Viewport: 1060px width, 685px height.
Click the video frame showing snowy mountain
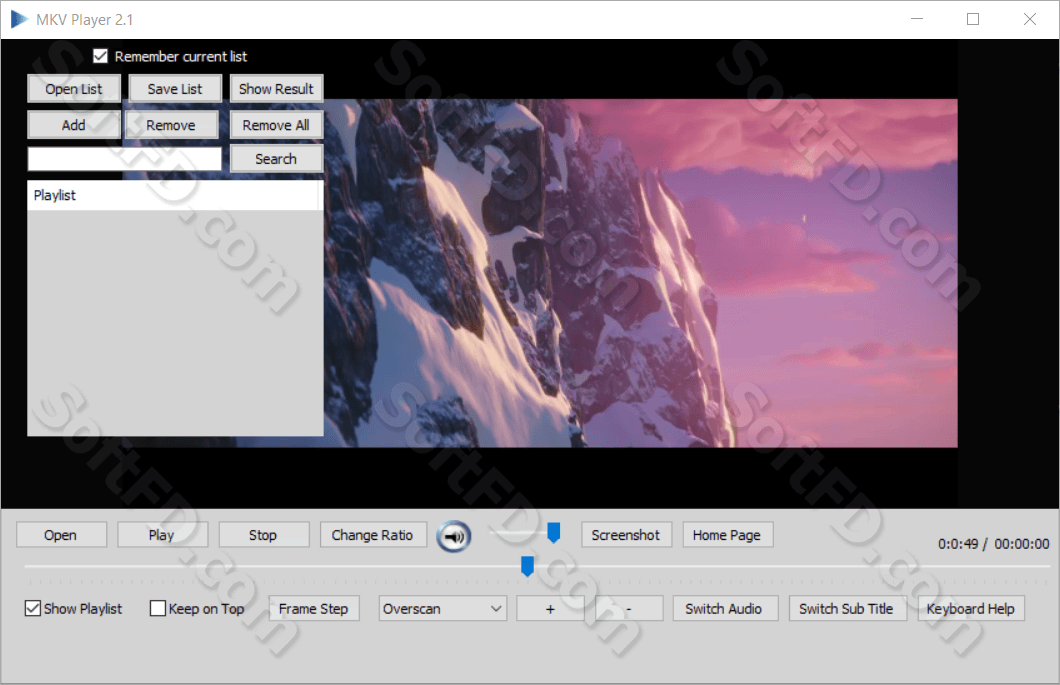640,273
